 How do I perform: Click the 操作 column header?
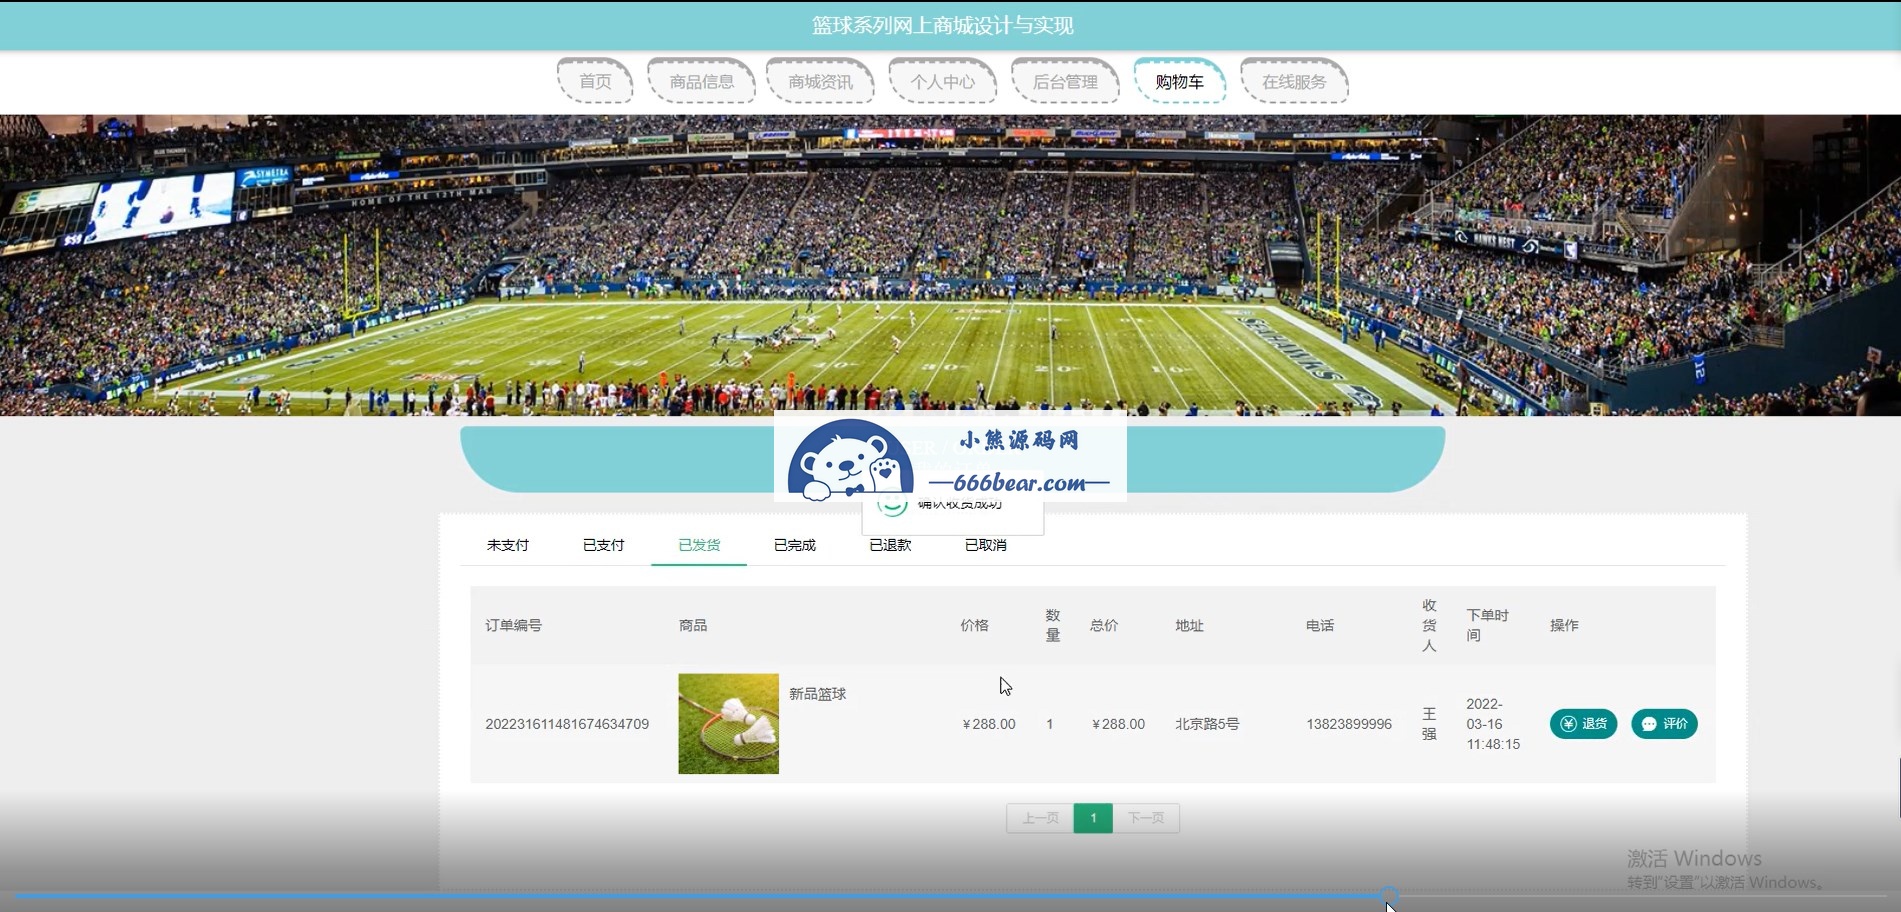tap(1564, 625)
